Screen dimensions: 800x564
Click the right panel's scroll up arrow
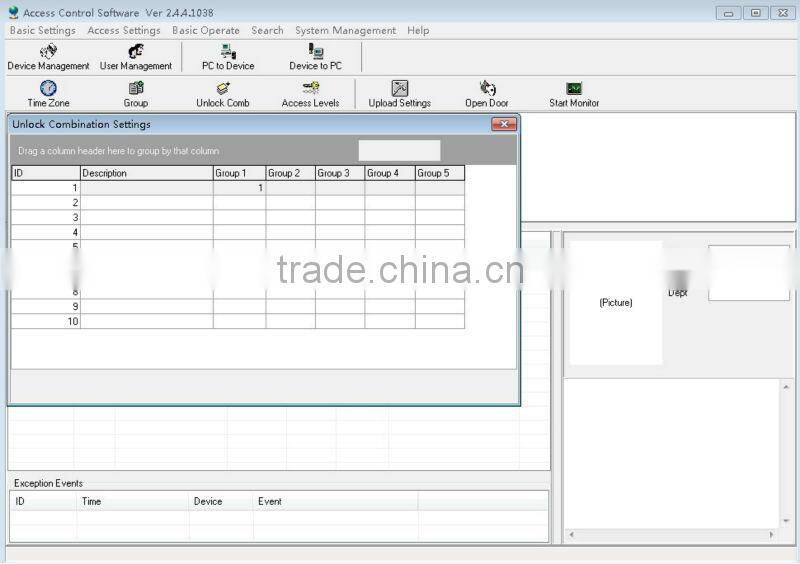coord(786,387)
